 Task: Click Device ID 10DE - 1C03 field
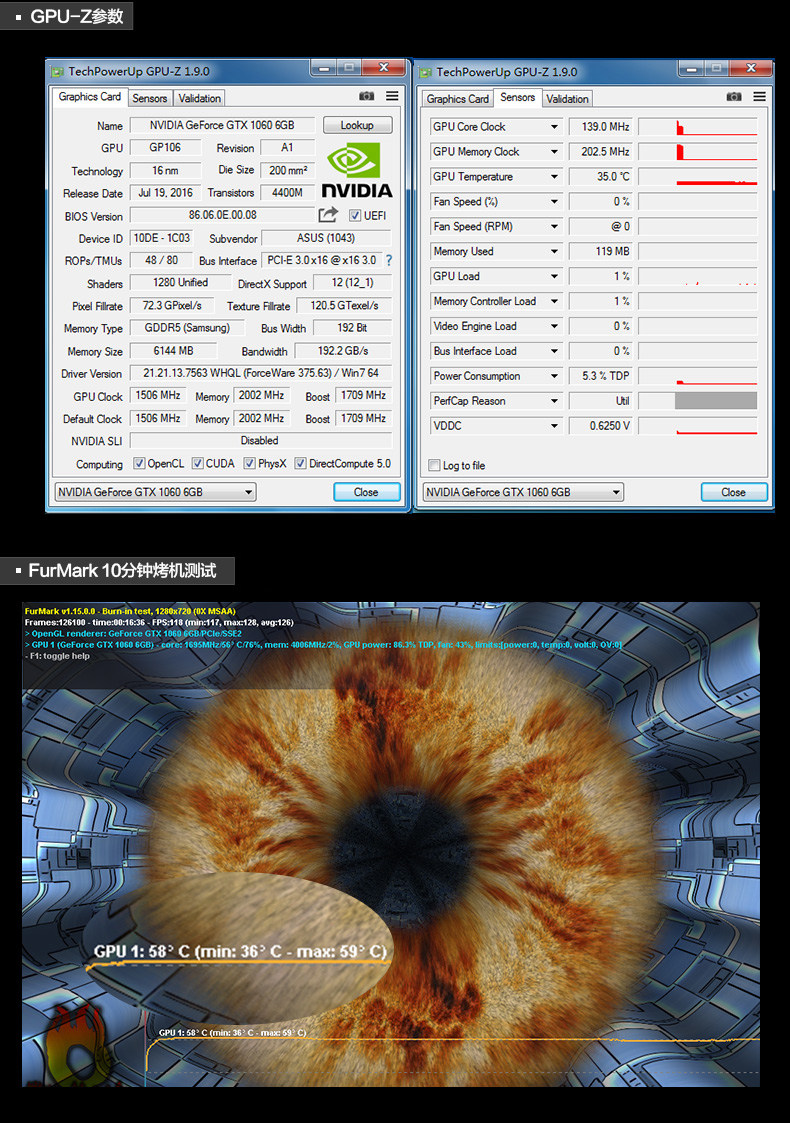162,238
